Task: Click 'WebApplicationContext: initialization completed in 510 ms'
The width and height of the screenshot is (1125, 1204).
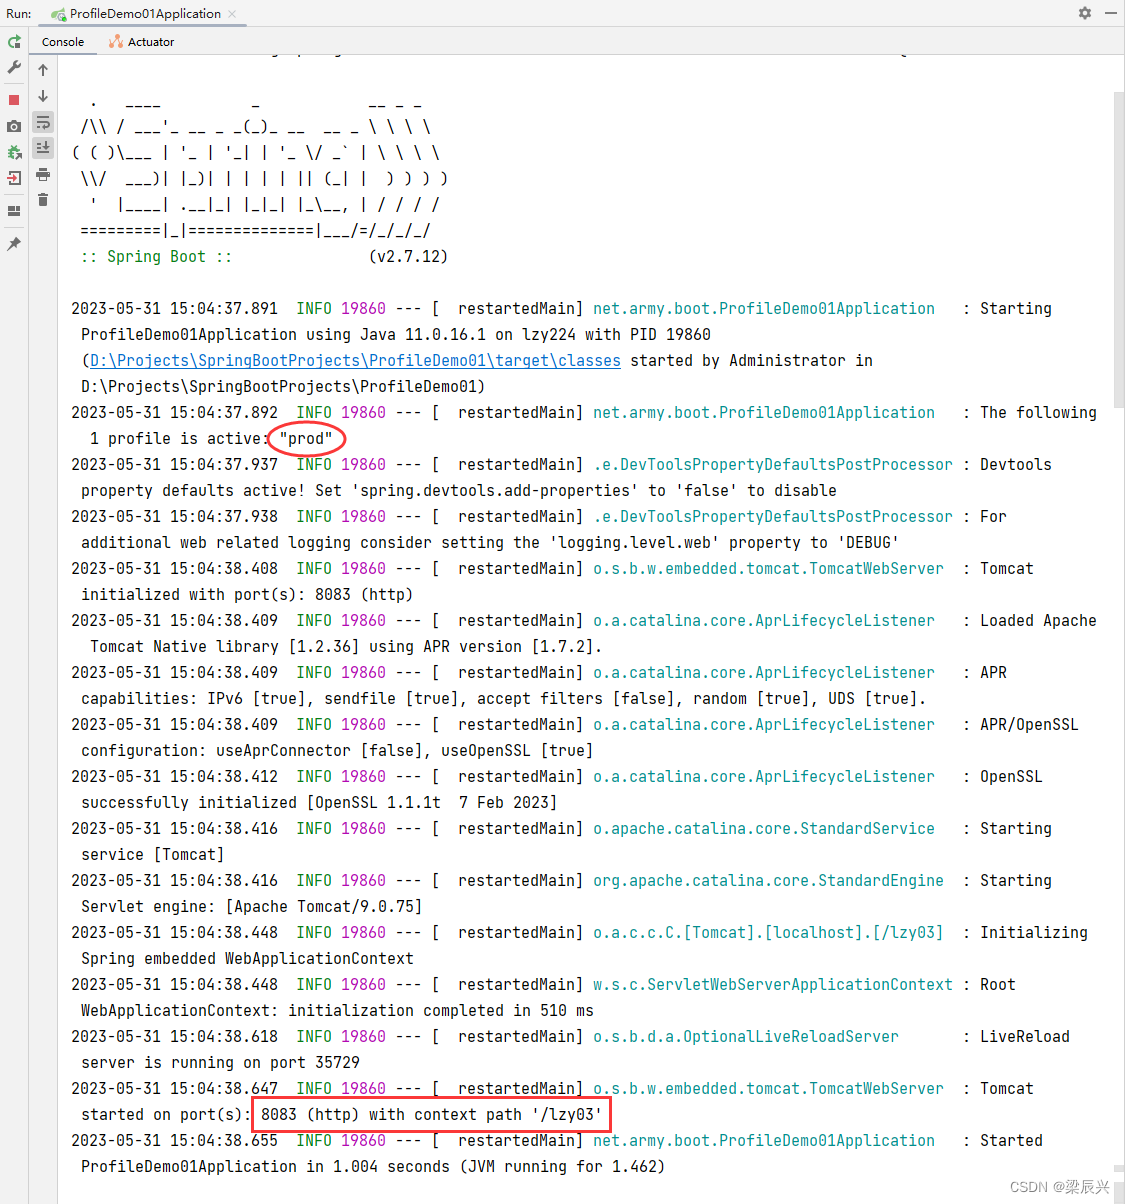Action: pos(337,1011)
